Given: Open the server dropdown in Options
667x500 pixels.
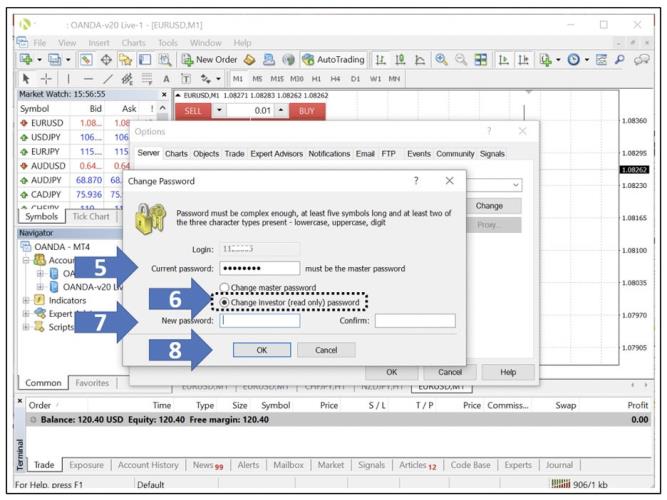Looking at the screenshot, I should pyautogui.click(x=515, y=185).
